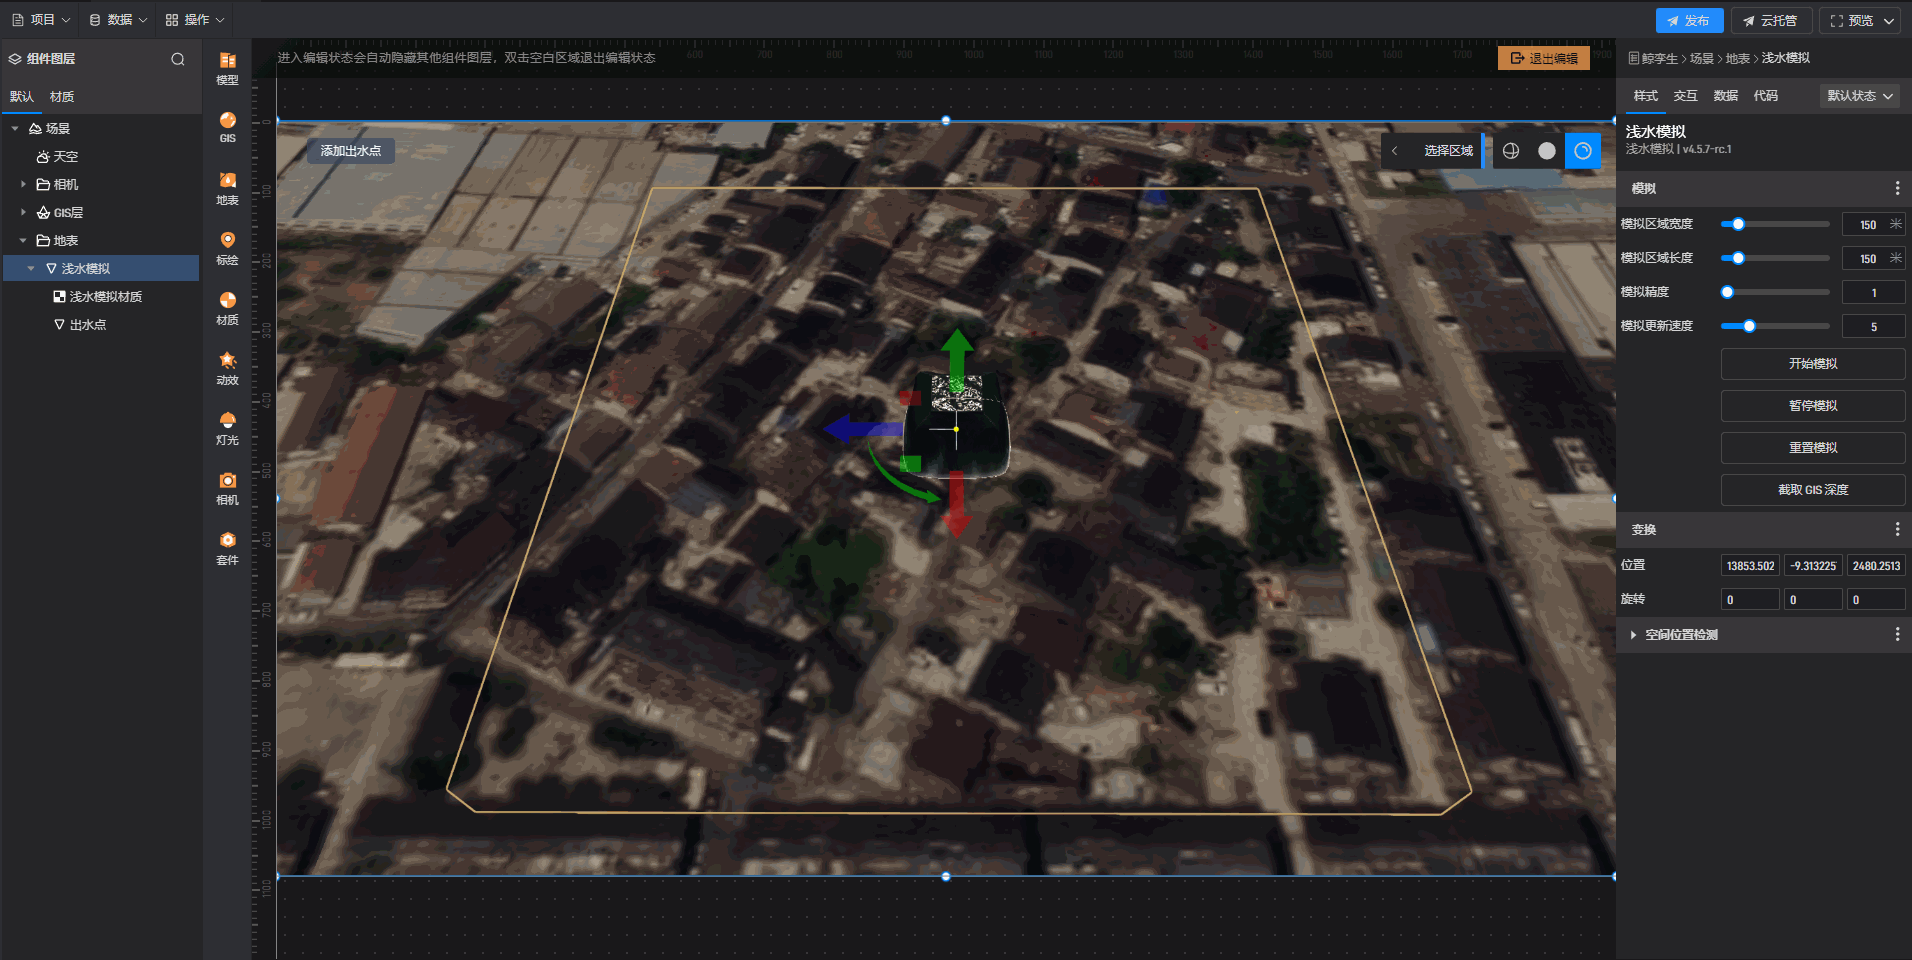The image size is (1912, 960).
Task: Click the search icon in 组件图层 panel
Action: (x=178, y=59)
